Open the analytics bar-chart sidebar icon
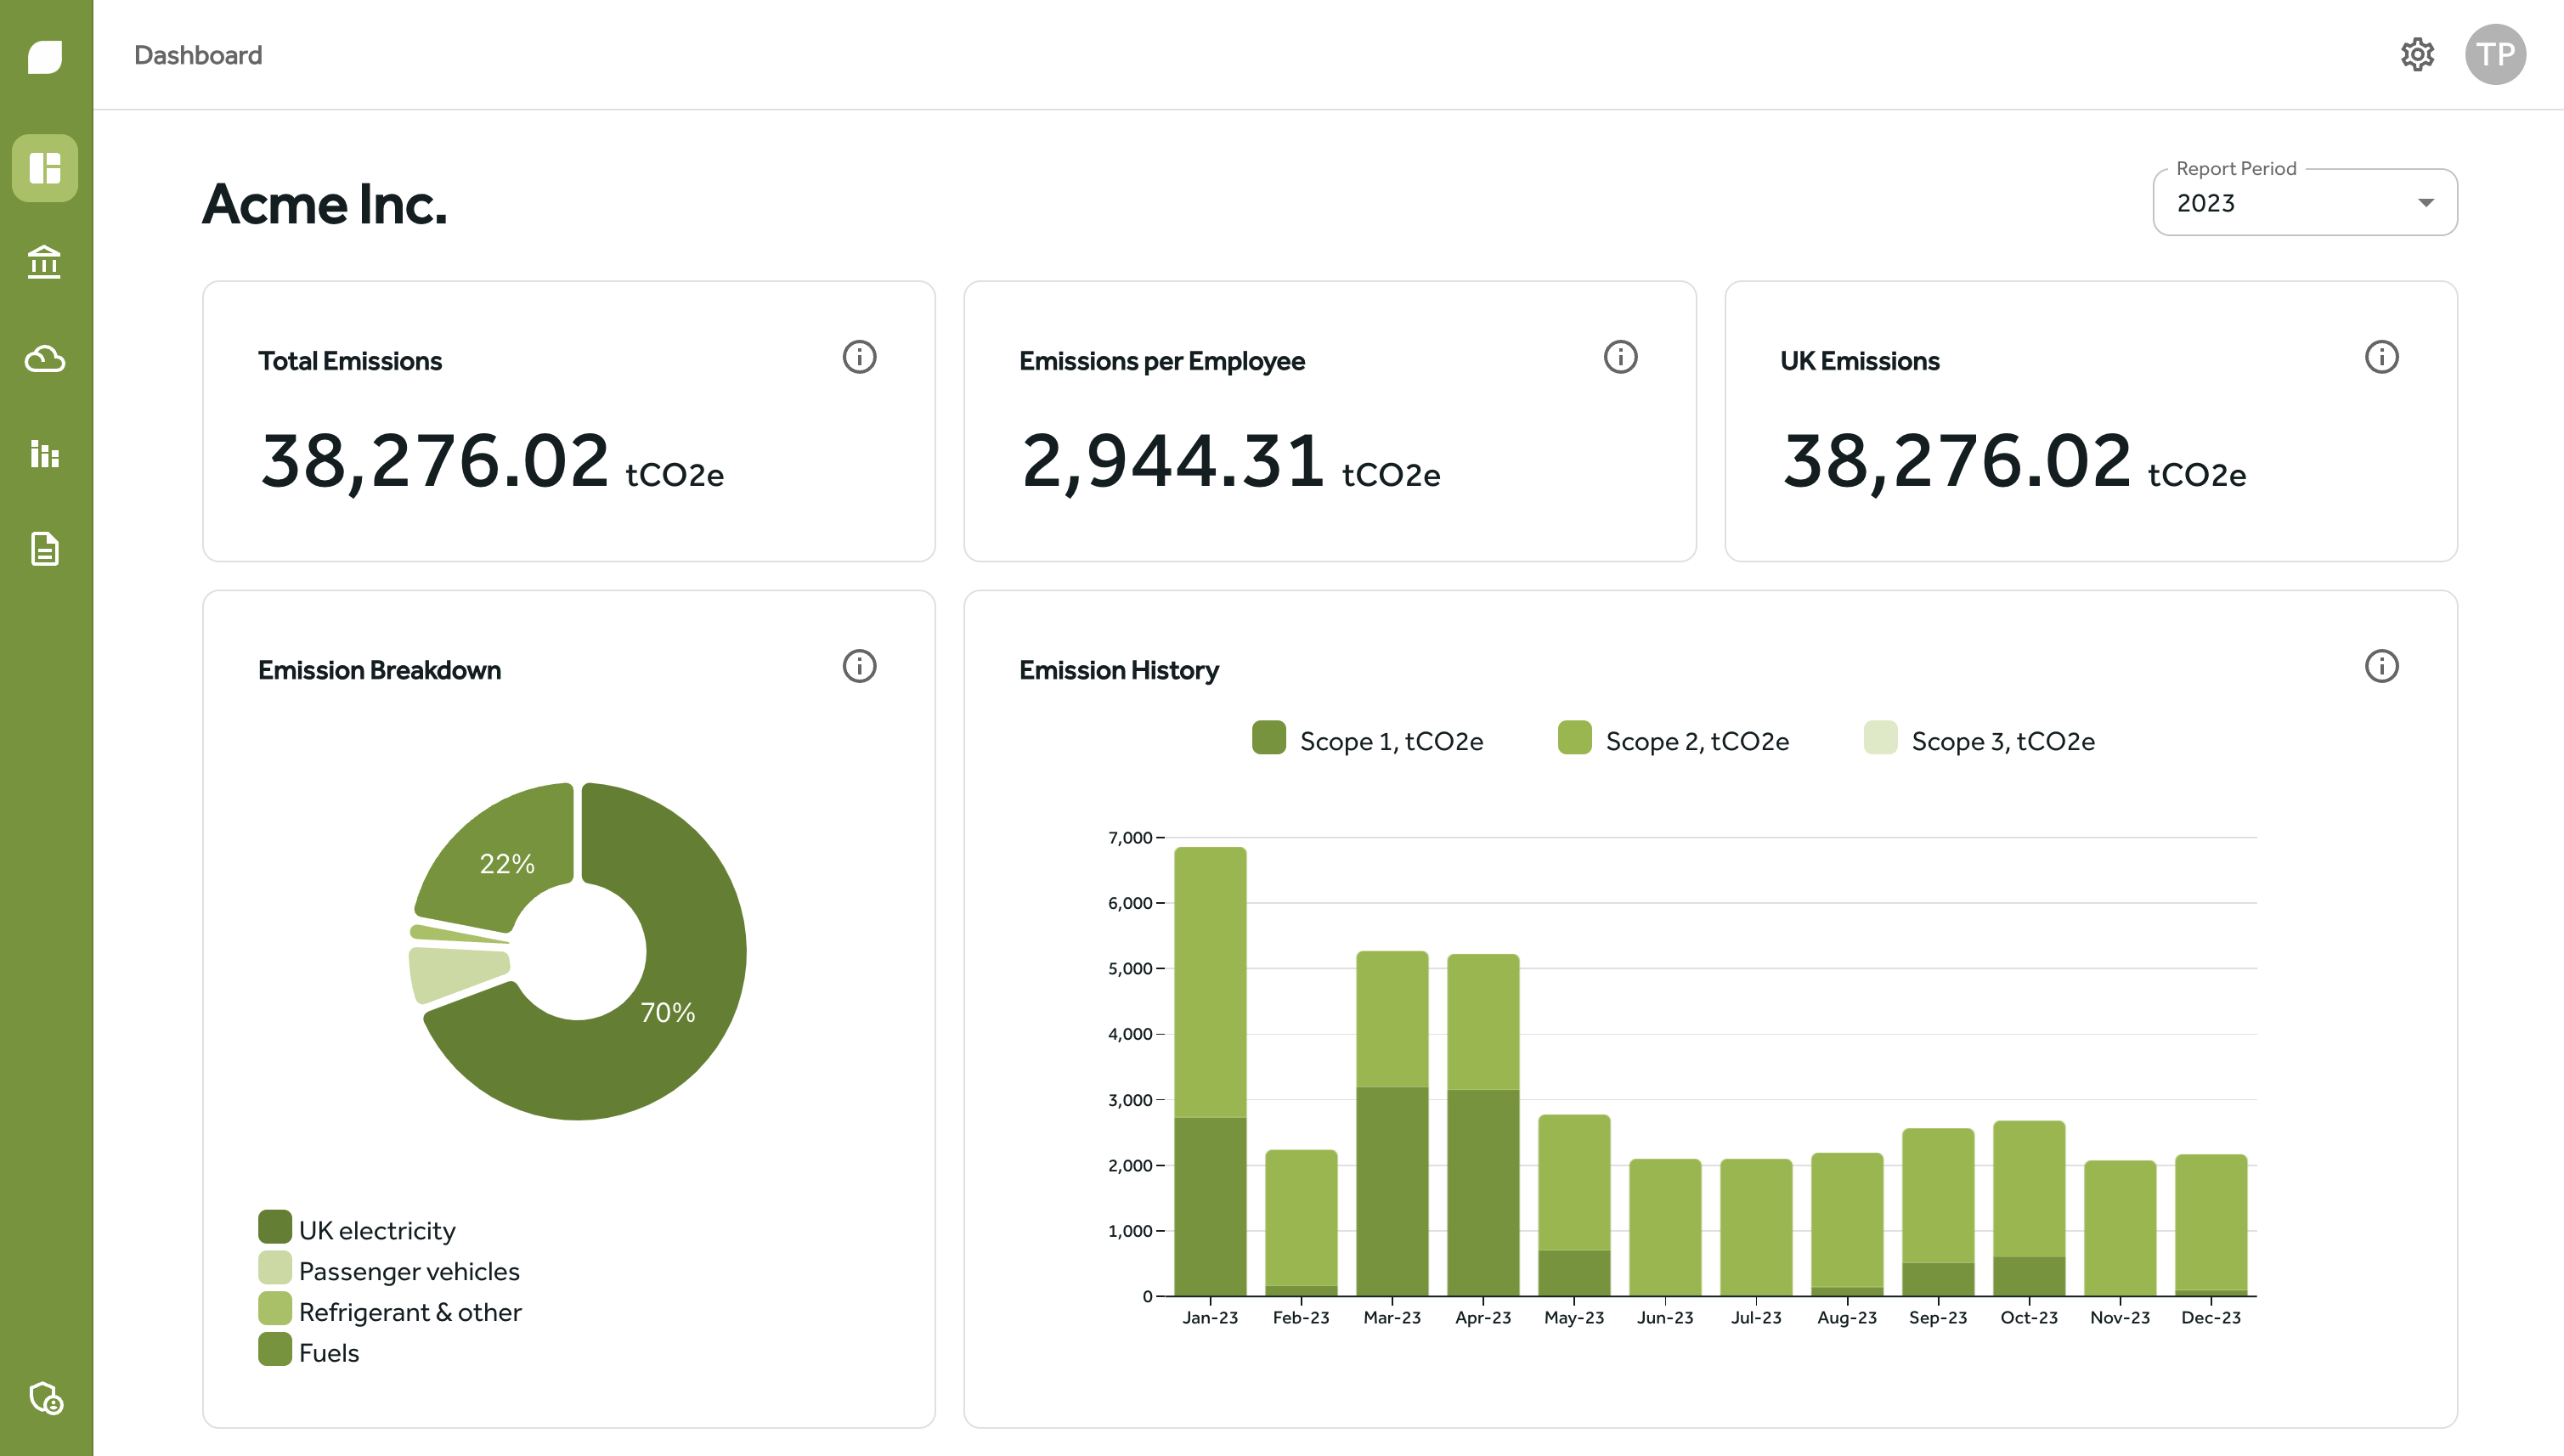Screen dimensions: 2564x1456 pos(45,455)
